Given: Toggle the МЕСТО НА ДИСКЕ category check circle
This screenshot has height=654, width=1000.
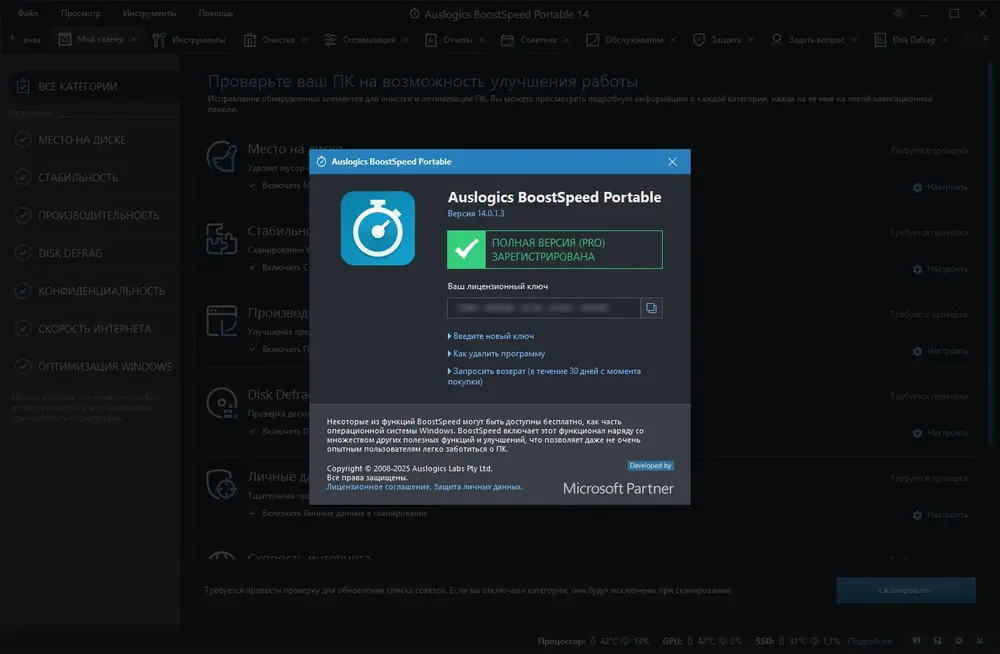Looking at the screenshot, I should click(23, 140).
